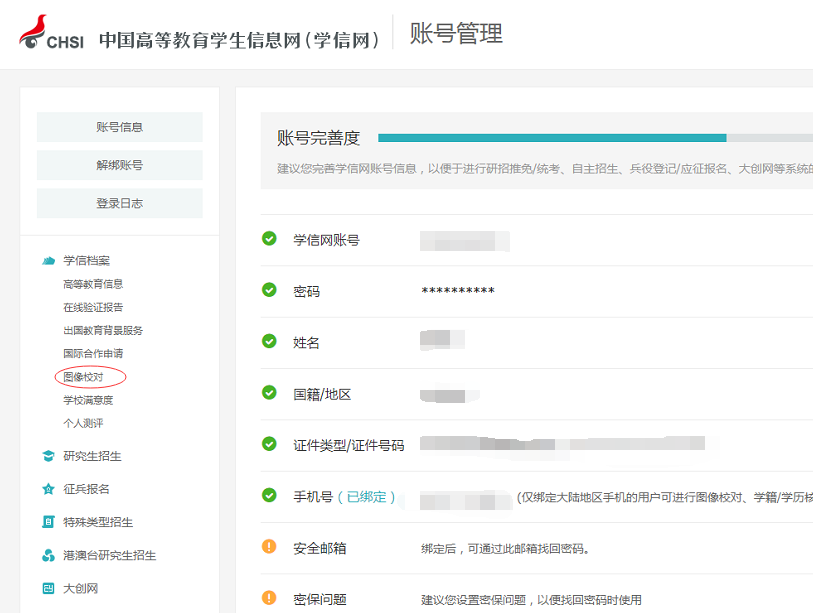
Task: Click the 账号完善度 progress bar
Action: tap(595, 138)
